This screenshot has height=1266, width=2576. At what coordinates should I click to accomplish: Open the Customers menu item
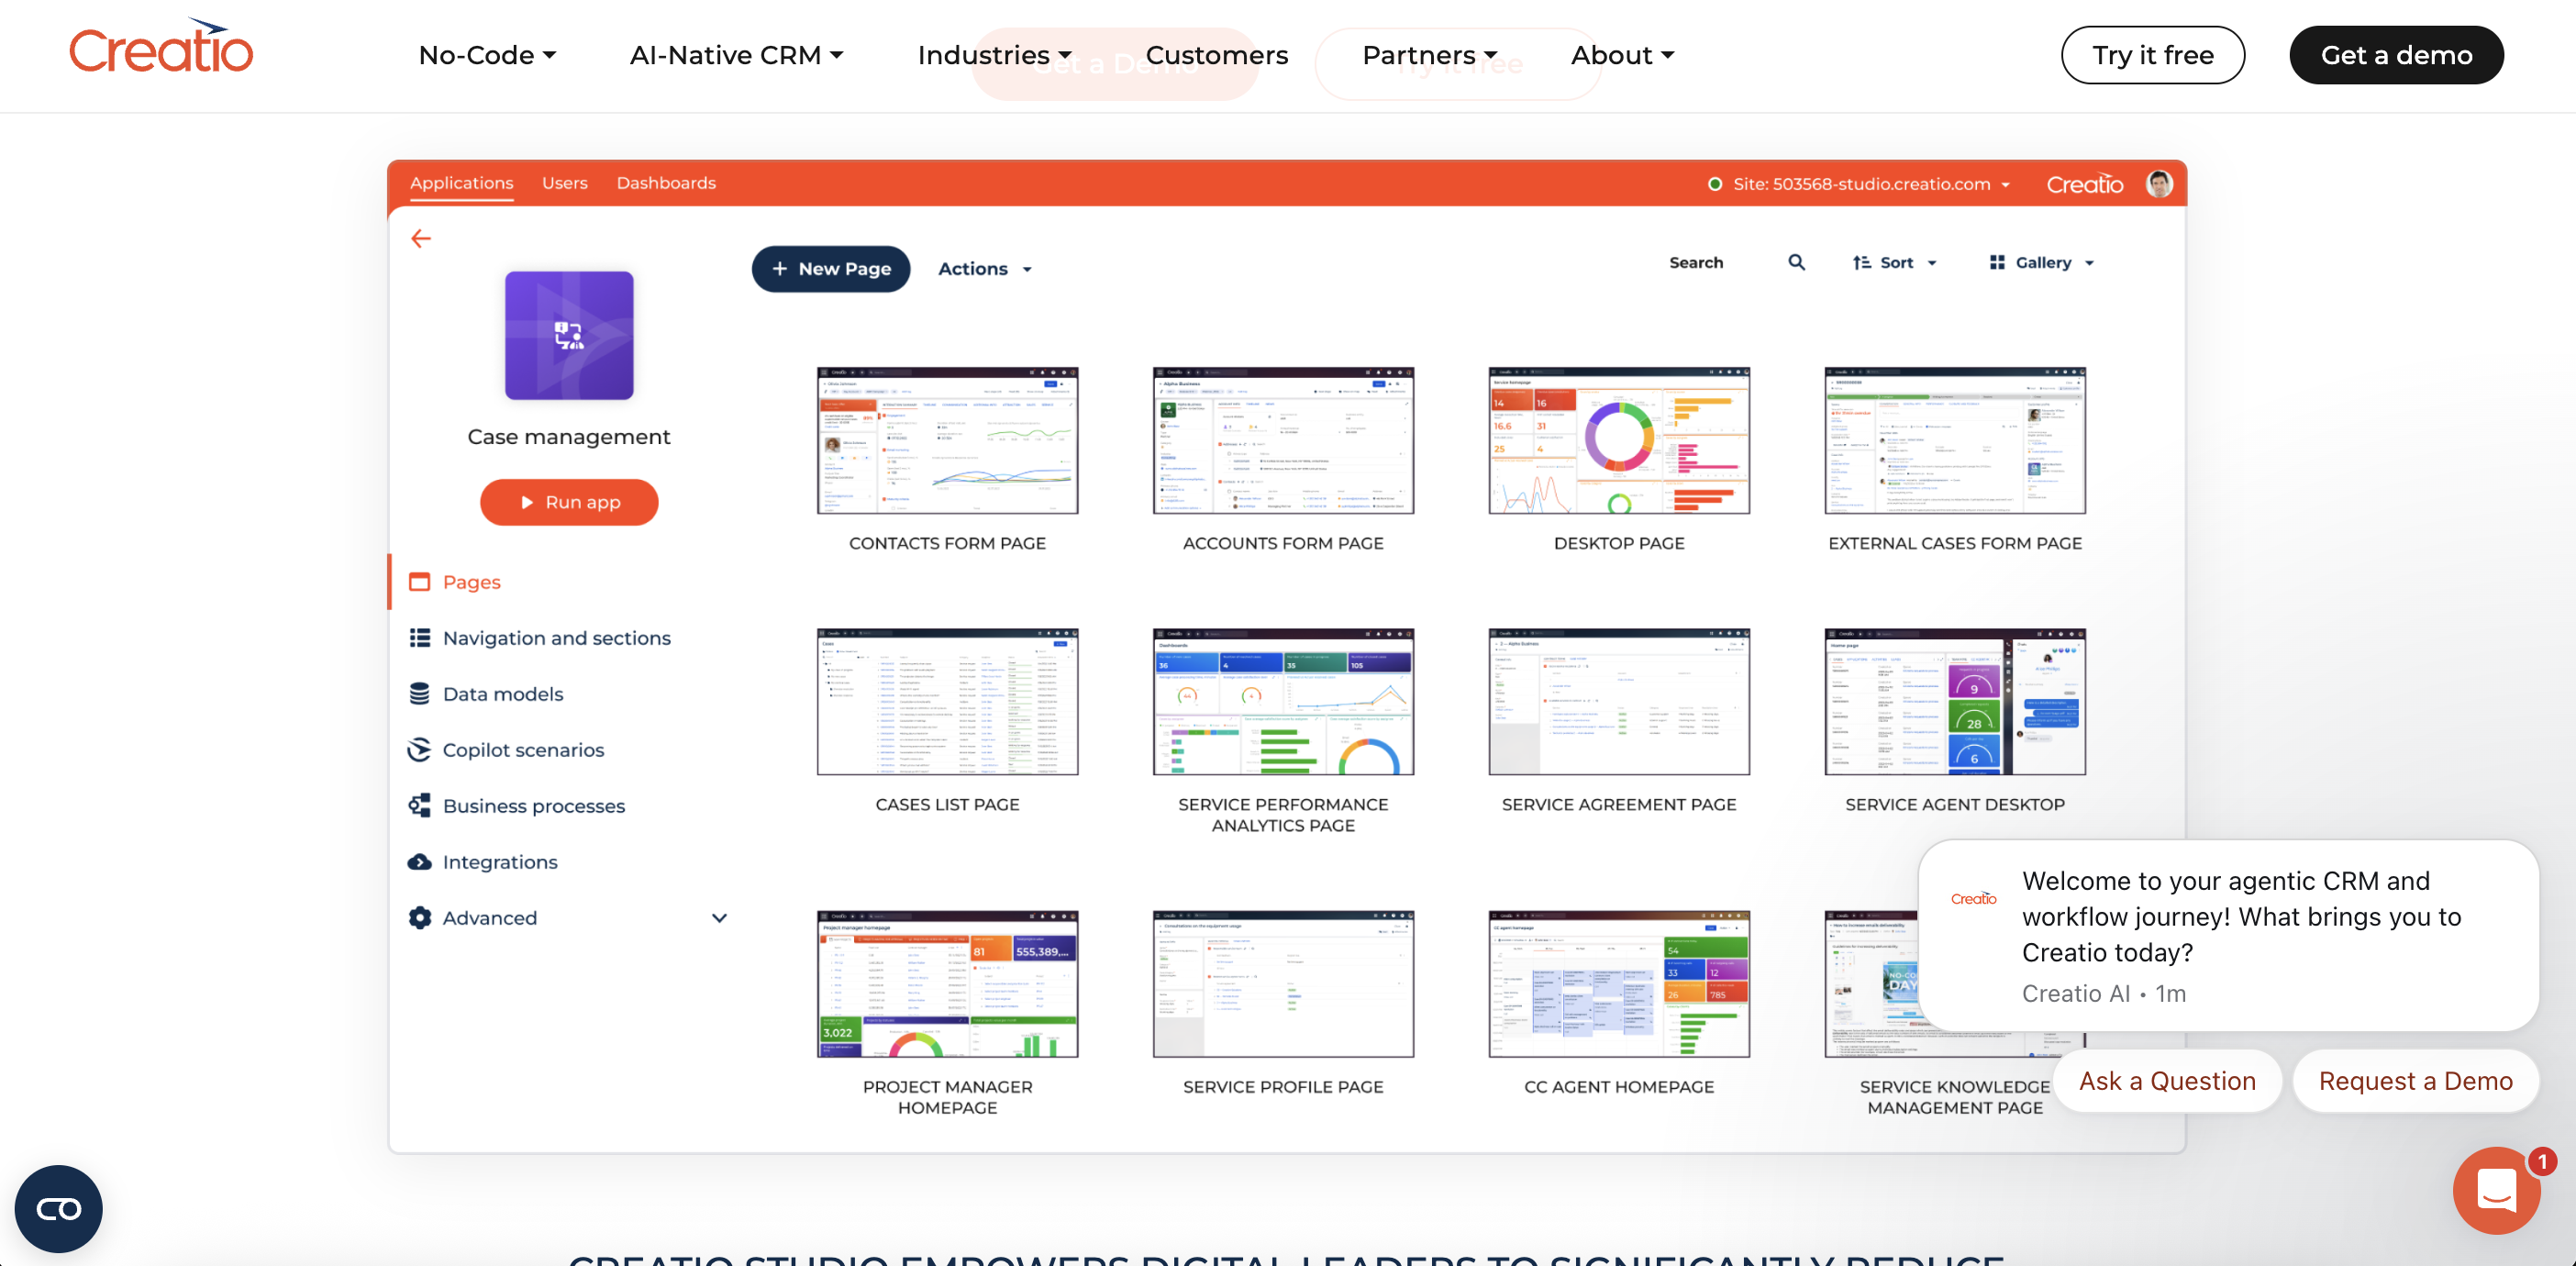point(1216,55)
